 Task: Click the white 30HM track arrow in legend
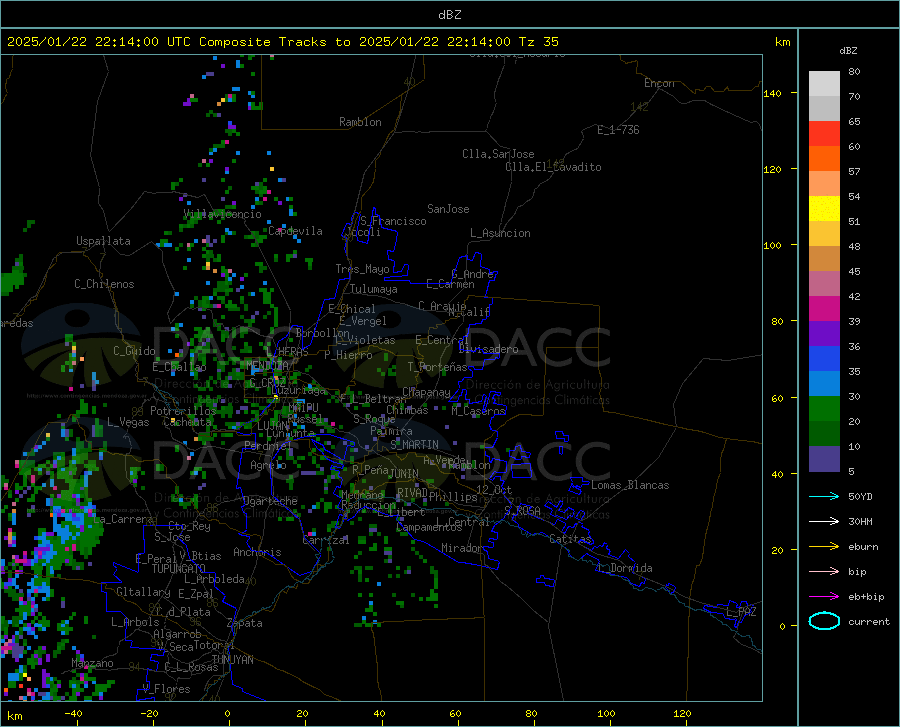824,522
